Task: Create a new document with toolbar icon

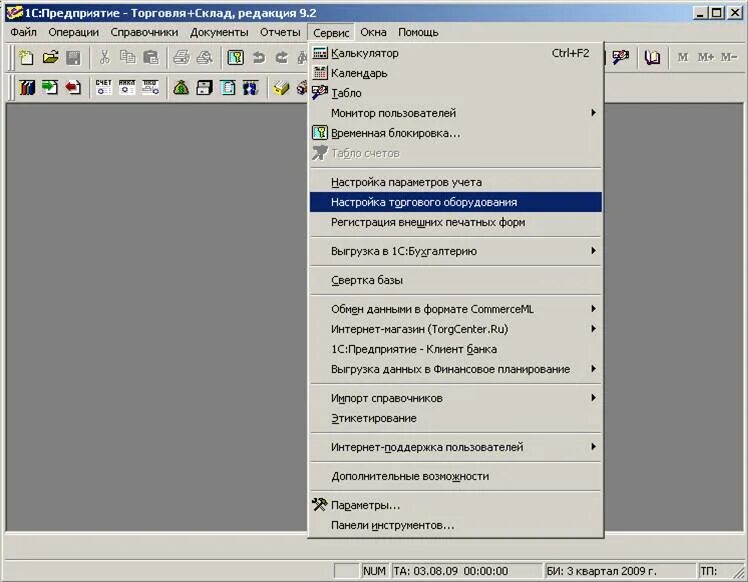Action: (x=26, y=58)
